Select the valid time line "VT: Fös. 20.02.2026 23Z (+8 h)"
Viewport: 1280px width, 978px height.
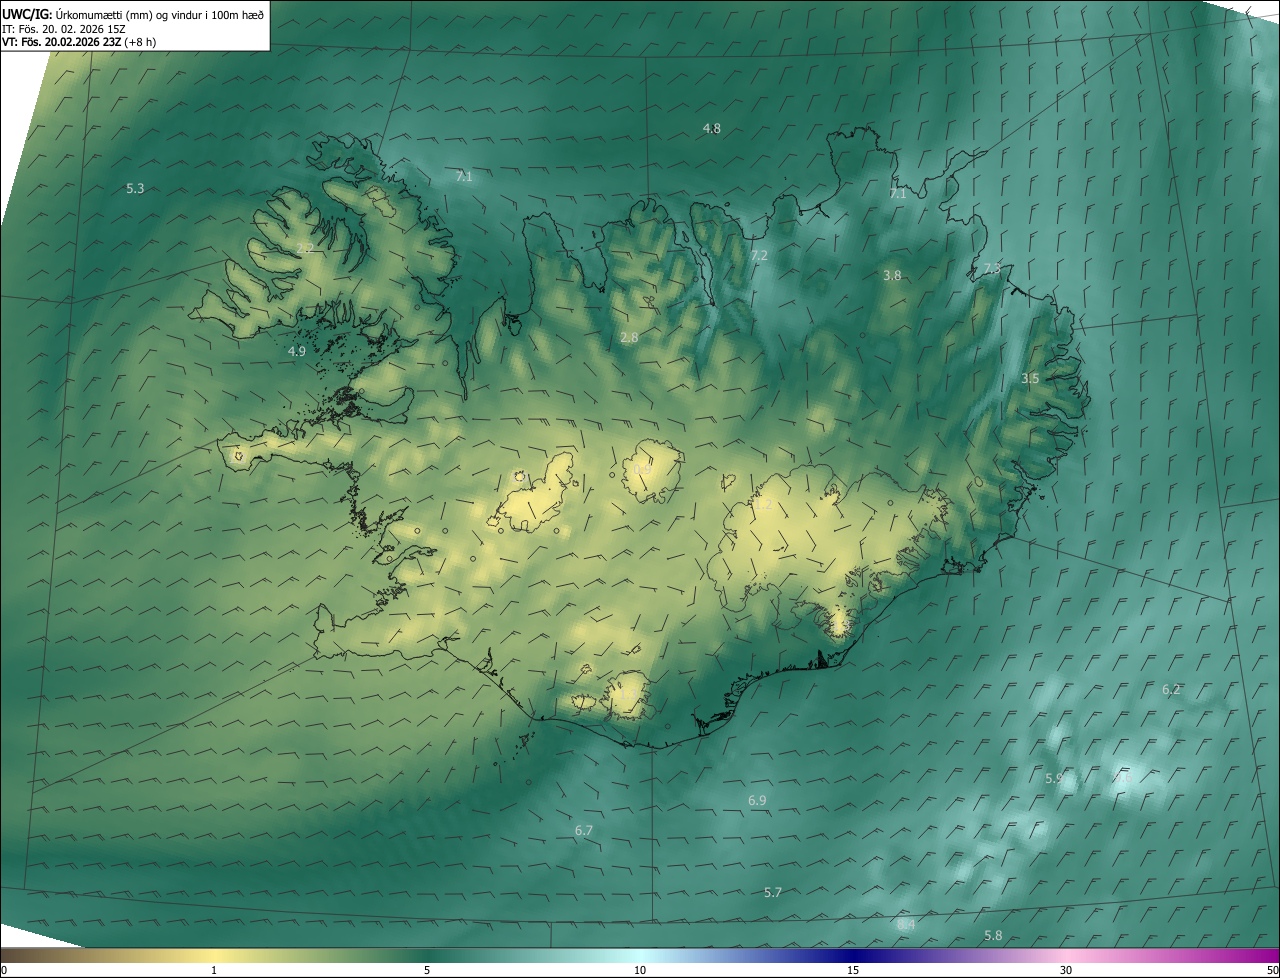click(79, 42)
